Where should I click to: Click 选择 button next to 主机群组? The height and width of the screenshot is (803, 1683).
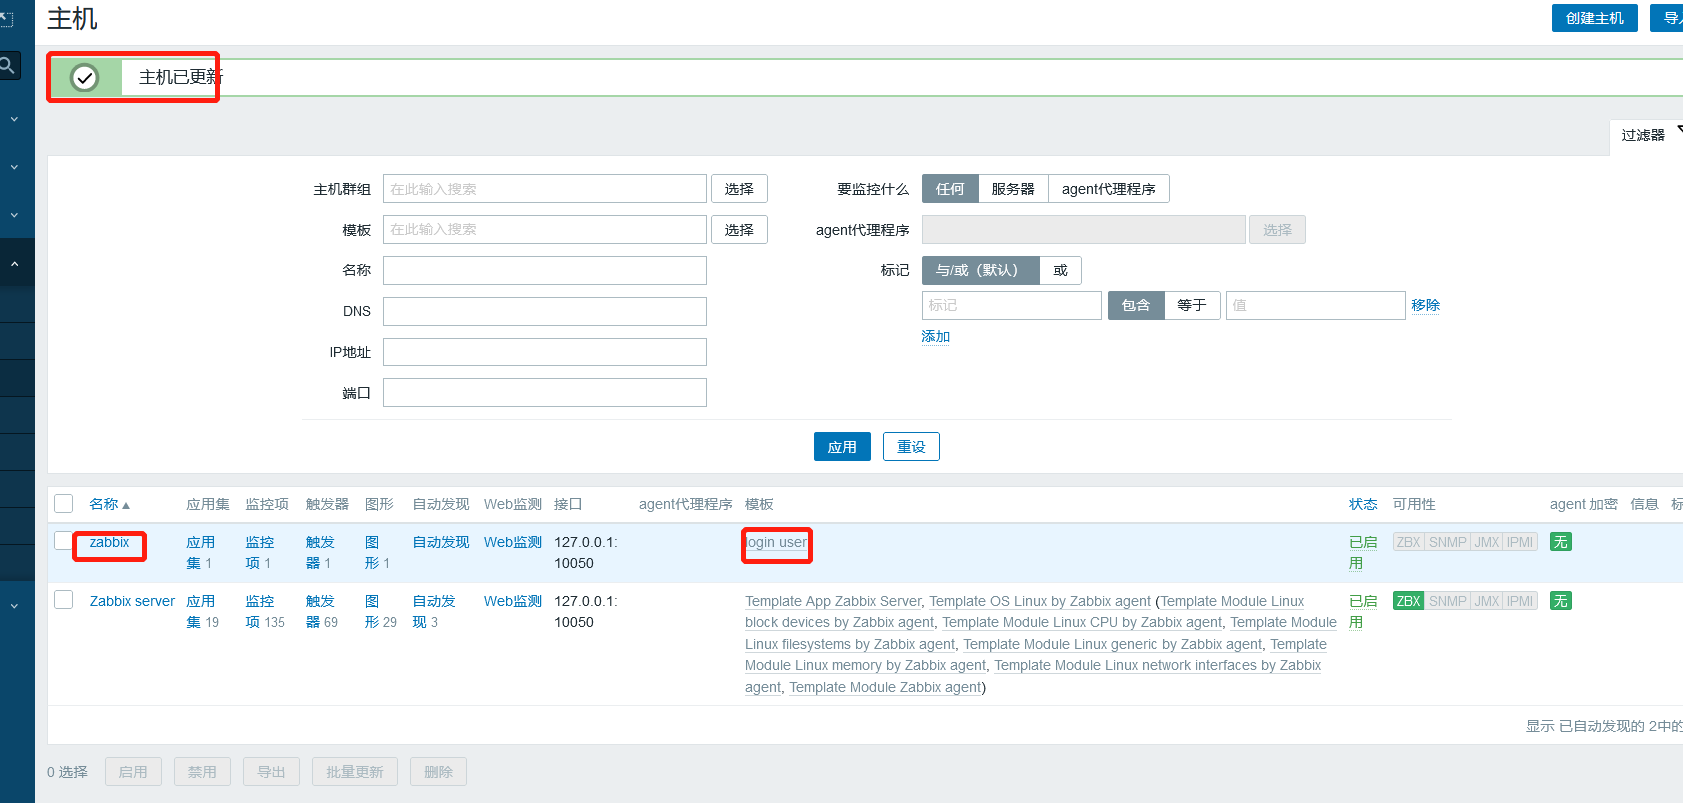[x=739, y=189]
